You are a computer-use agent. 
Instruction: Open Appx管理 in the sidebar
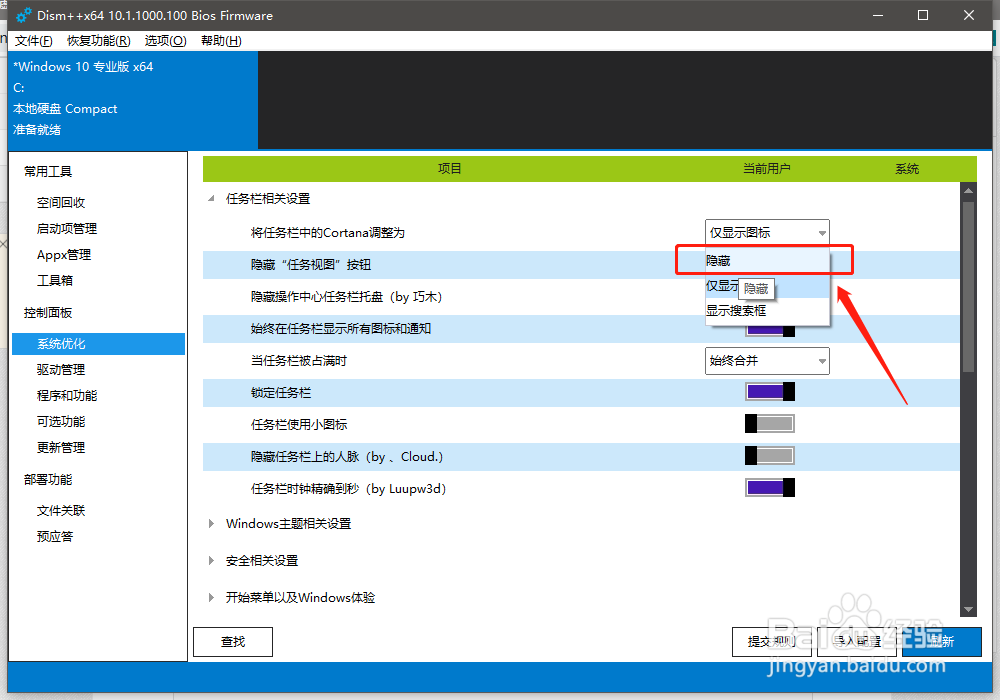[64, 255]
